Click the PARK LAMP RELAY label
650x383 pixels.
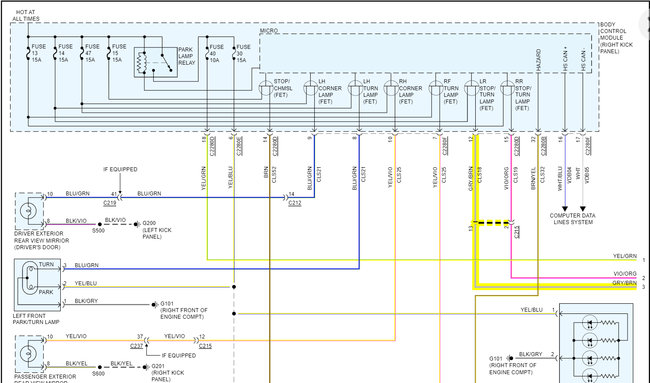[x=187, y=56]
